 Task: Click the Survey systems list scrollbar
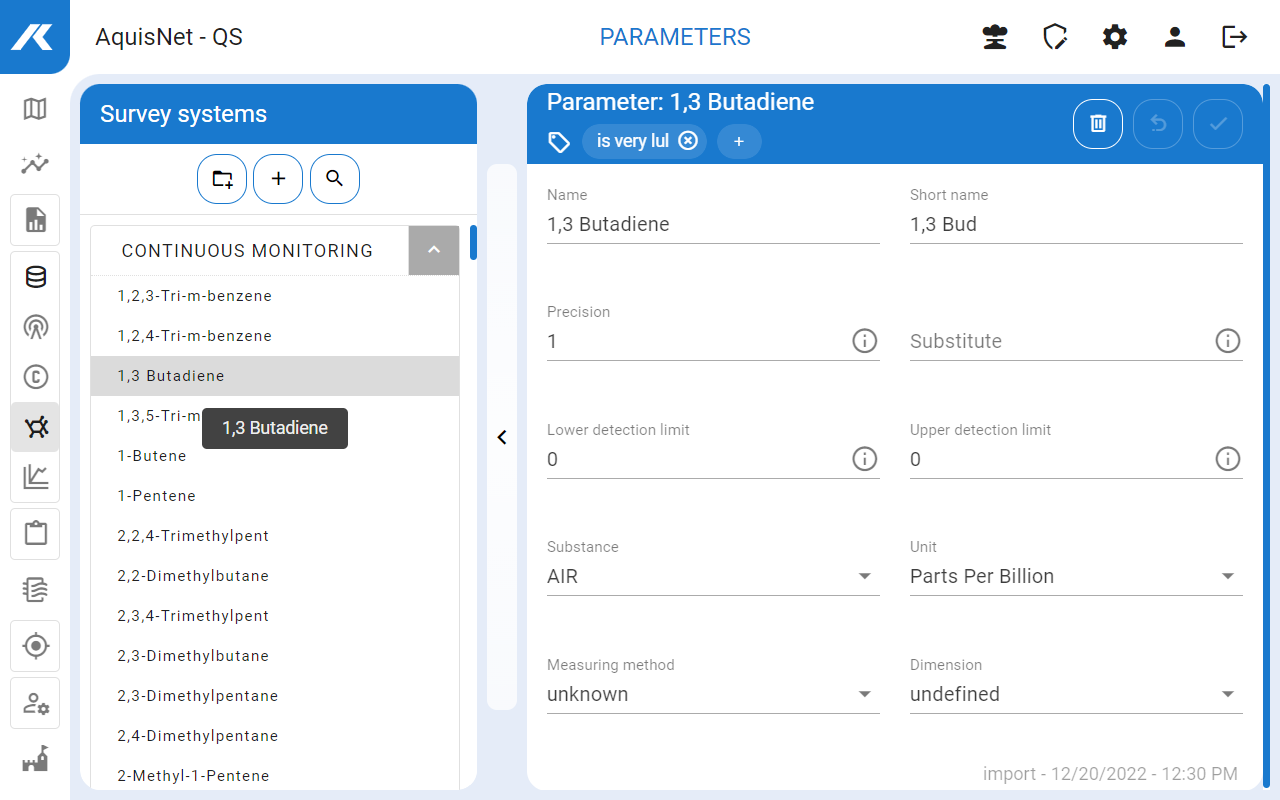pyautogui.click(x=473, y=243)
